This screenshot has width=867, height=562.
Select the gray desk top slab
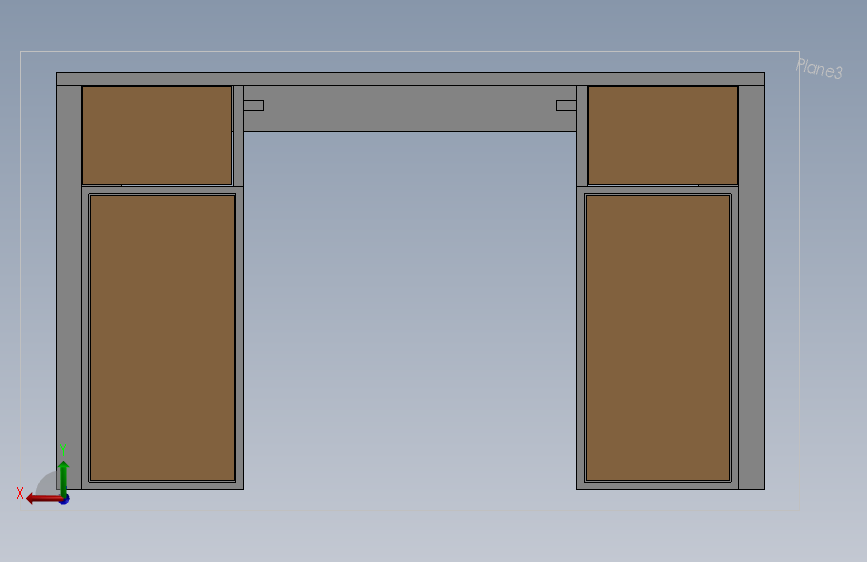point(410,79)
